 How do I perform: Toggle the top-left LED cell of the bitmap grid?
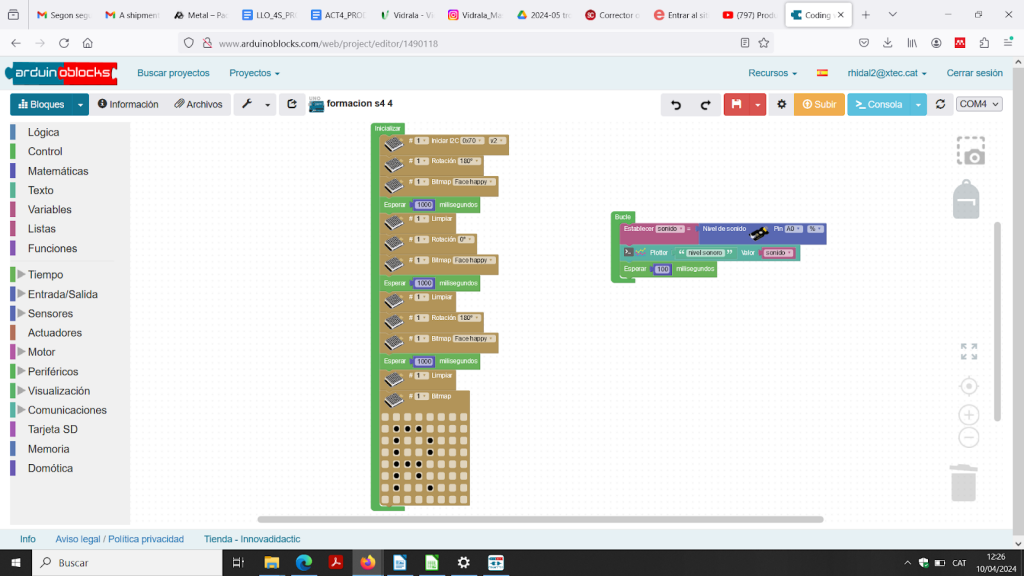(x=386, y=417)
